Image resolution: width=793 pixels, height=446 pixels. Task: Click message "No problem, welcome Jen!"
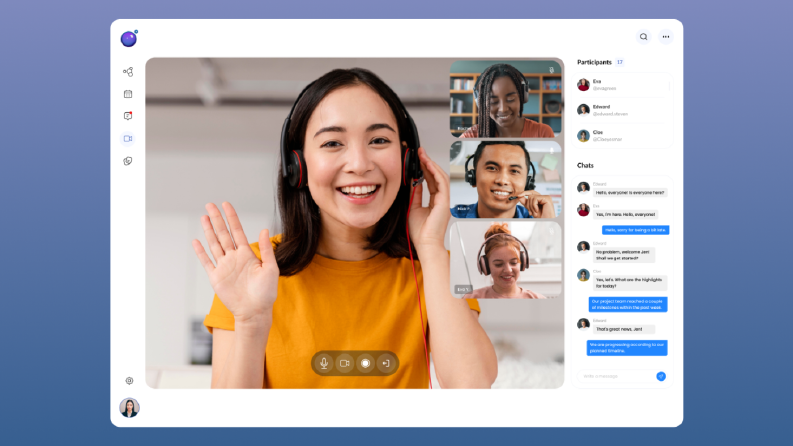tap(624, 255)
